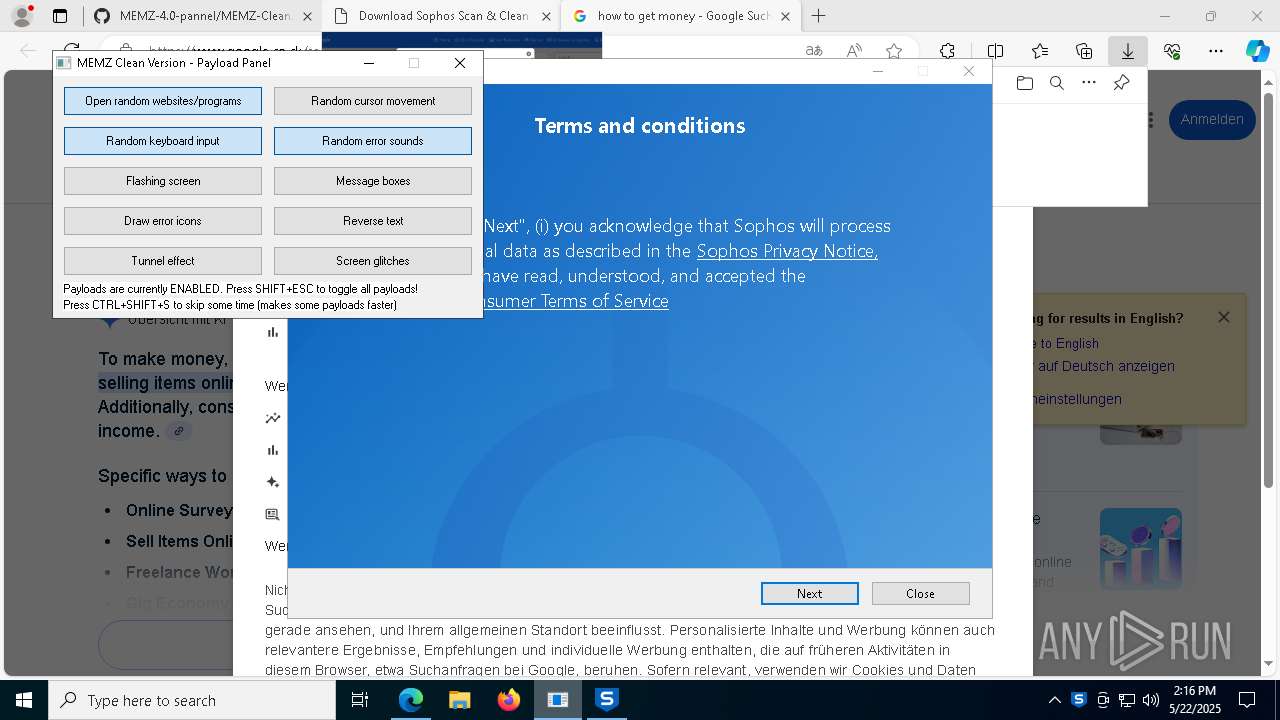
Task: Click Next in Sophos terms dialog
Action: (x=810, y=593)
